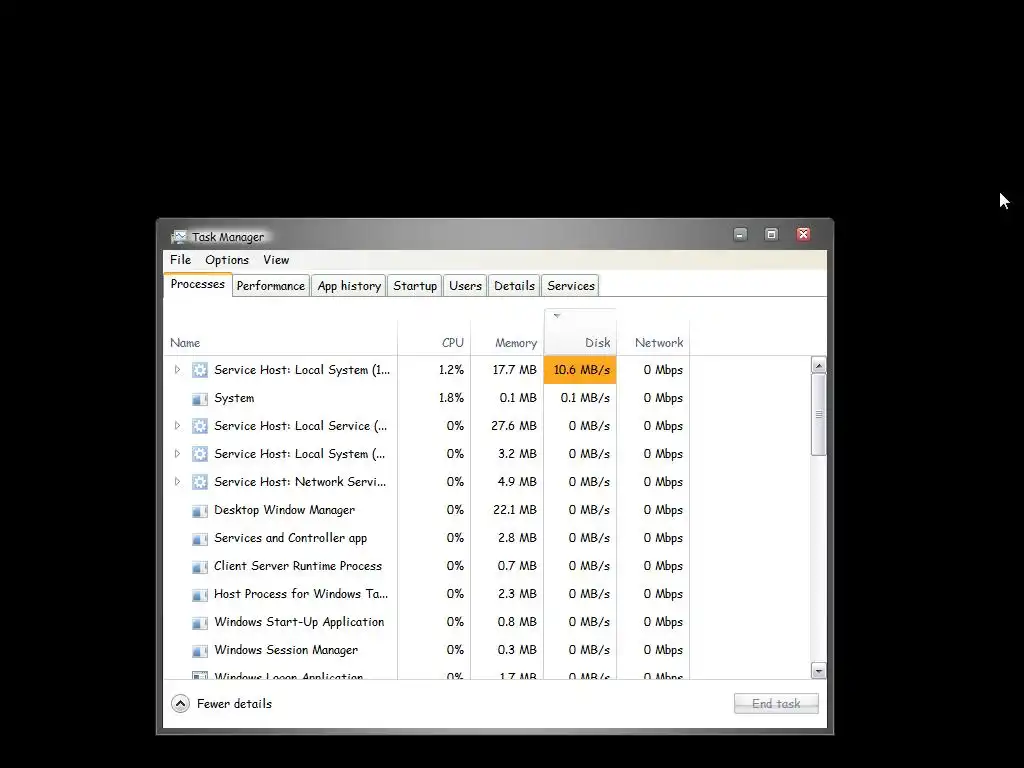Click gear icon of Service Host: Local System 3.2 MB row

[200, 454]
